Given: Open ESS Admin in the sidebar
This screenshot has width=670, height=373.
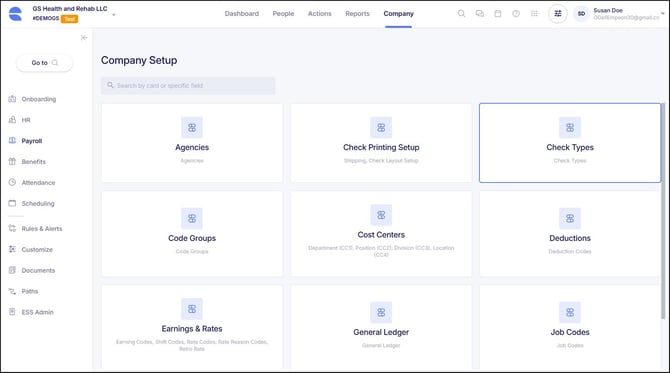Looking at the screenshot, I should click(x=31, y=312).
